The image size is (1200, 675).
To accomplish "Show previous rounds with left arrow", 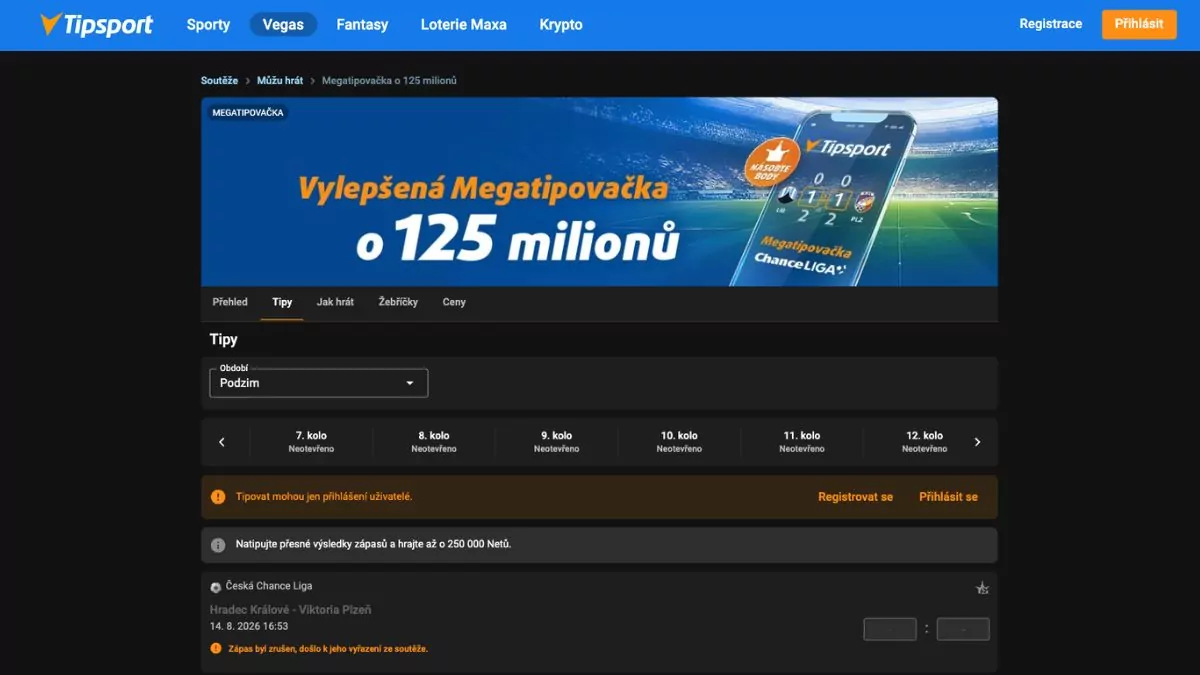I will [x=222, y=442].
